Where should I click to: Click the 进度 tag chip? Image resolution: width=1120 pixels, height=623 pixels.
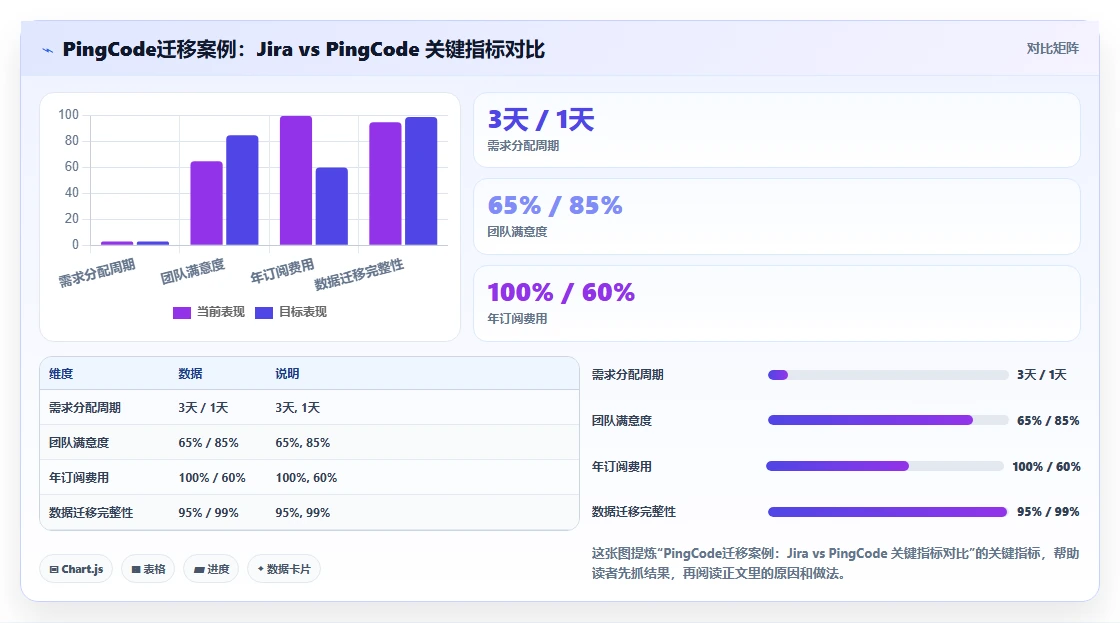click(211, 569)
